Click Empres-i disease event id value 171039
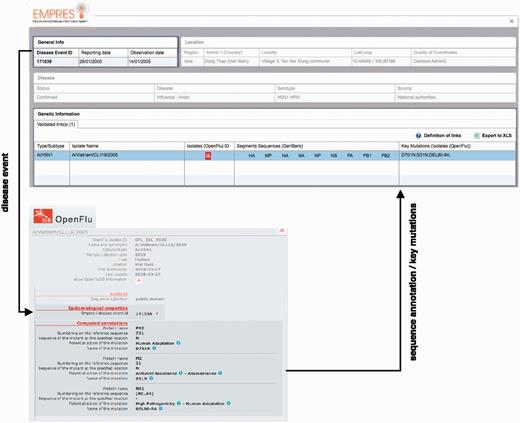Viewport: 520px width, 423px height. coord(144,314)
